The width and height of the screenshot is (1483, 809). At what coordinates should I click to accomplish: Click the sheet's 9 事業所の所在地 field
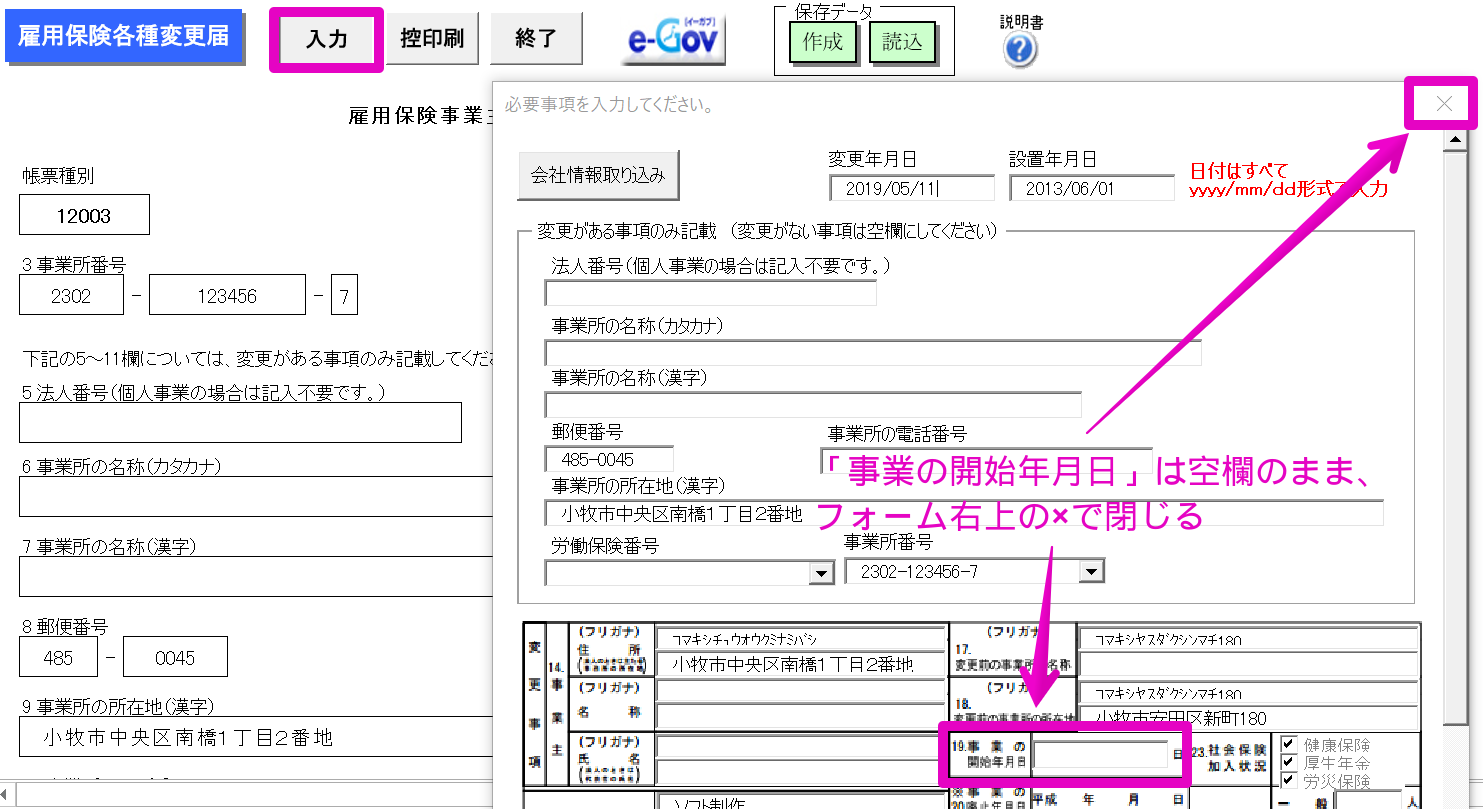coord(256,738)
